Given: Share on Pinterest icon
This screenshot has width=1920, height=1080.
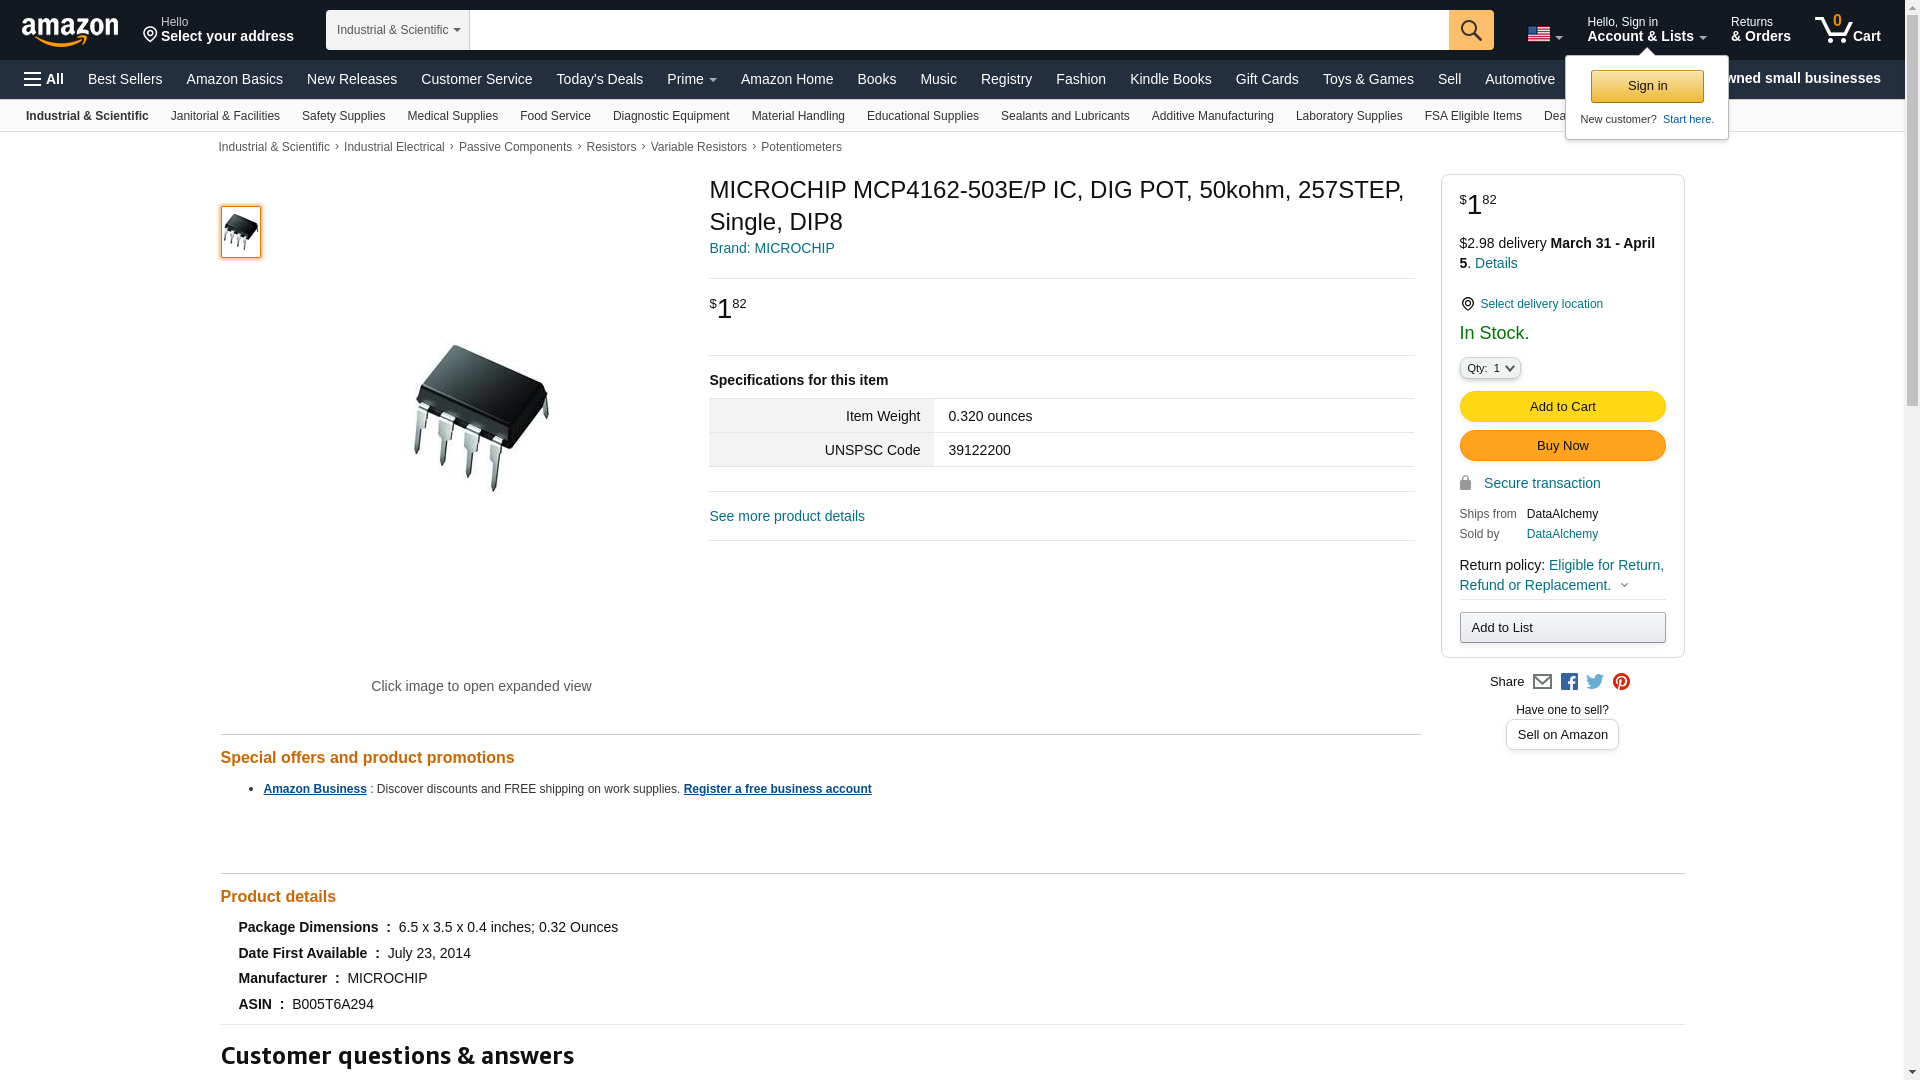Looking at the screenshot, I should pyautogui.click(x=1621, y=682).
